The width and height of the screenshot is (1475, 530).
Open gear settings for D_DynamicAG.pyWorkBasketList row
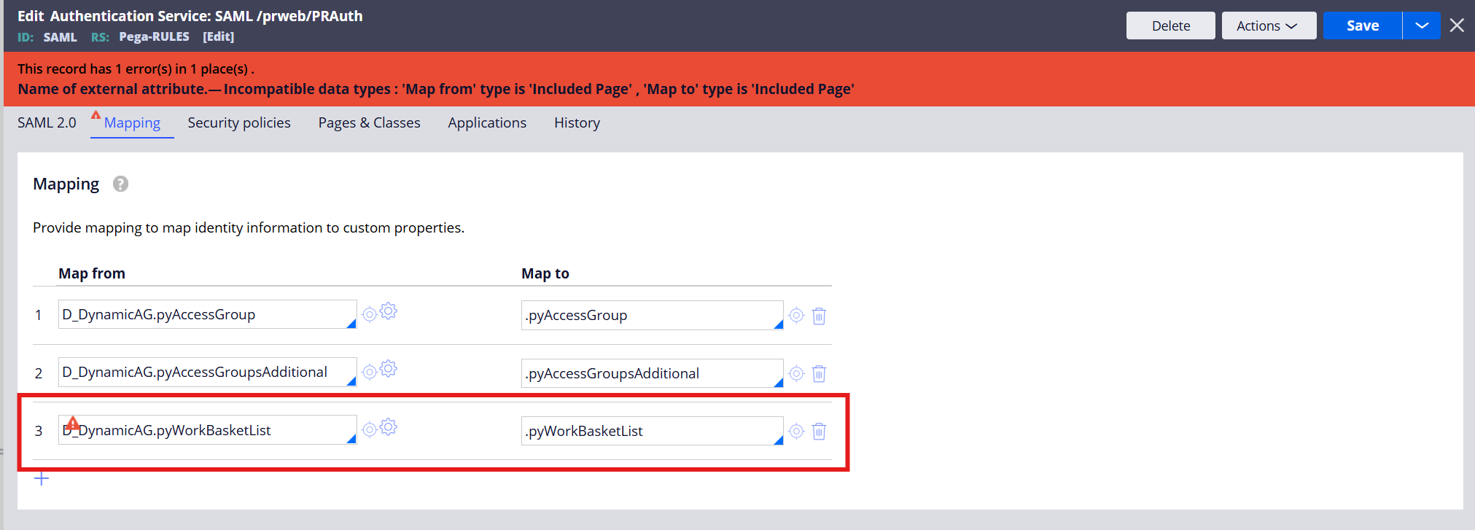(389, 427)
